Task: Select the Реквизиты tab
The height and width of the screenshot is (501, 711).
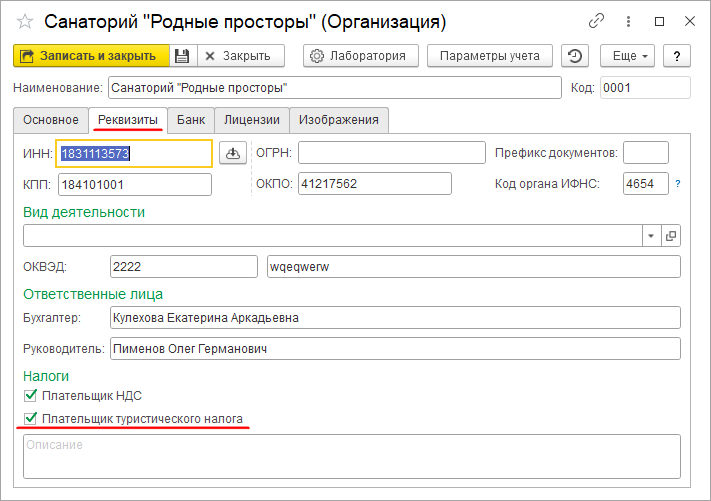Action: [128, 120]
